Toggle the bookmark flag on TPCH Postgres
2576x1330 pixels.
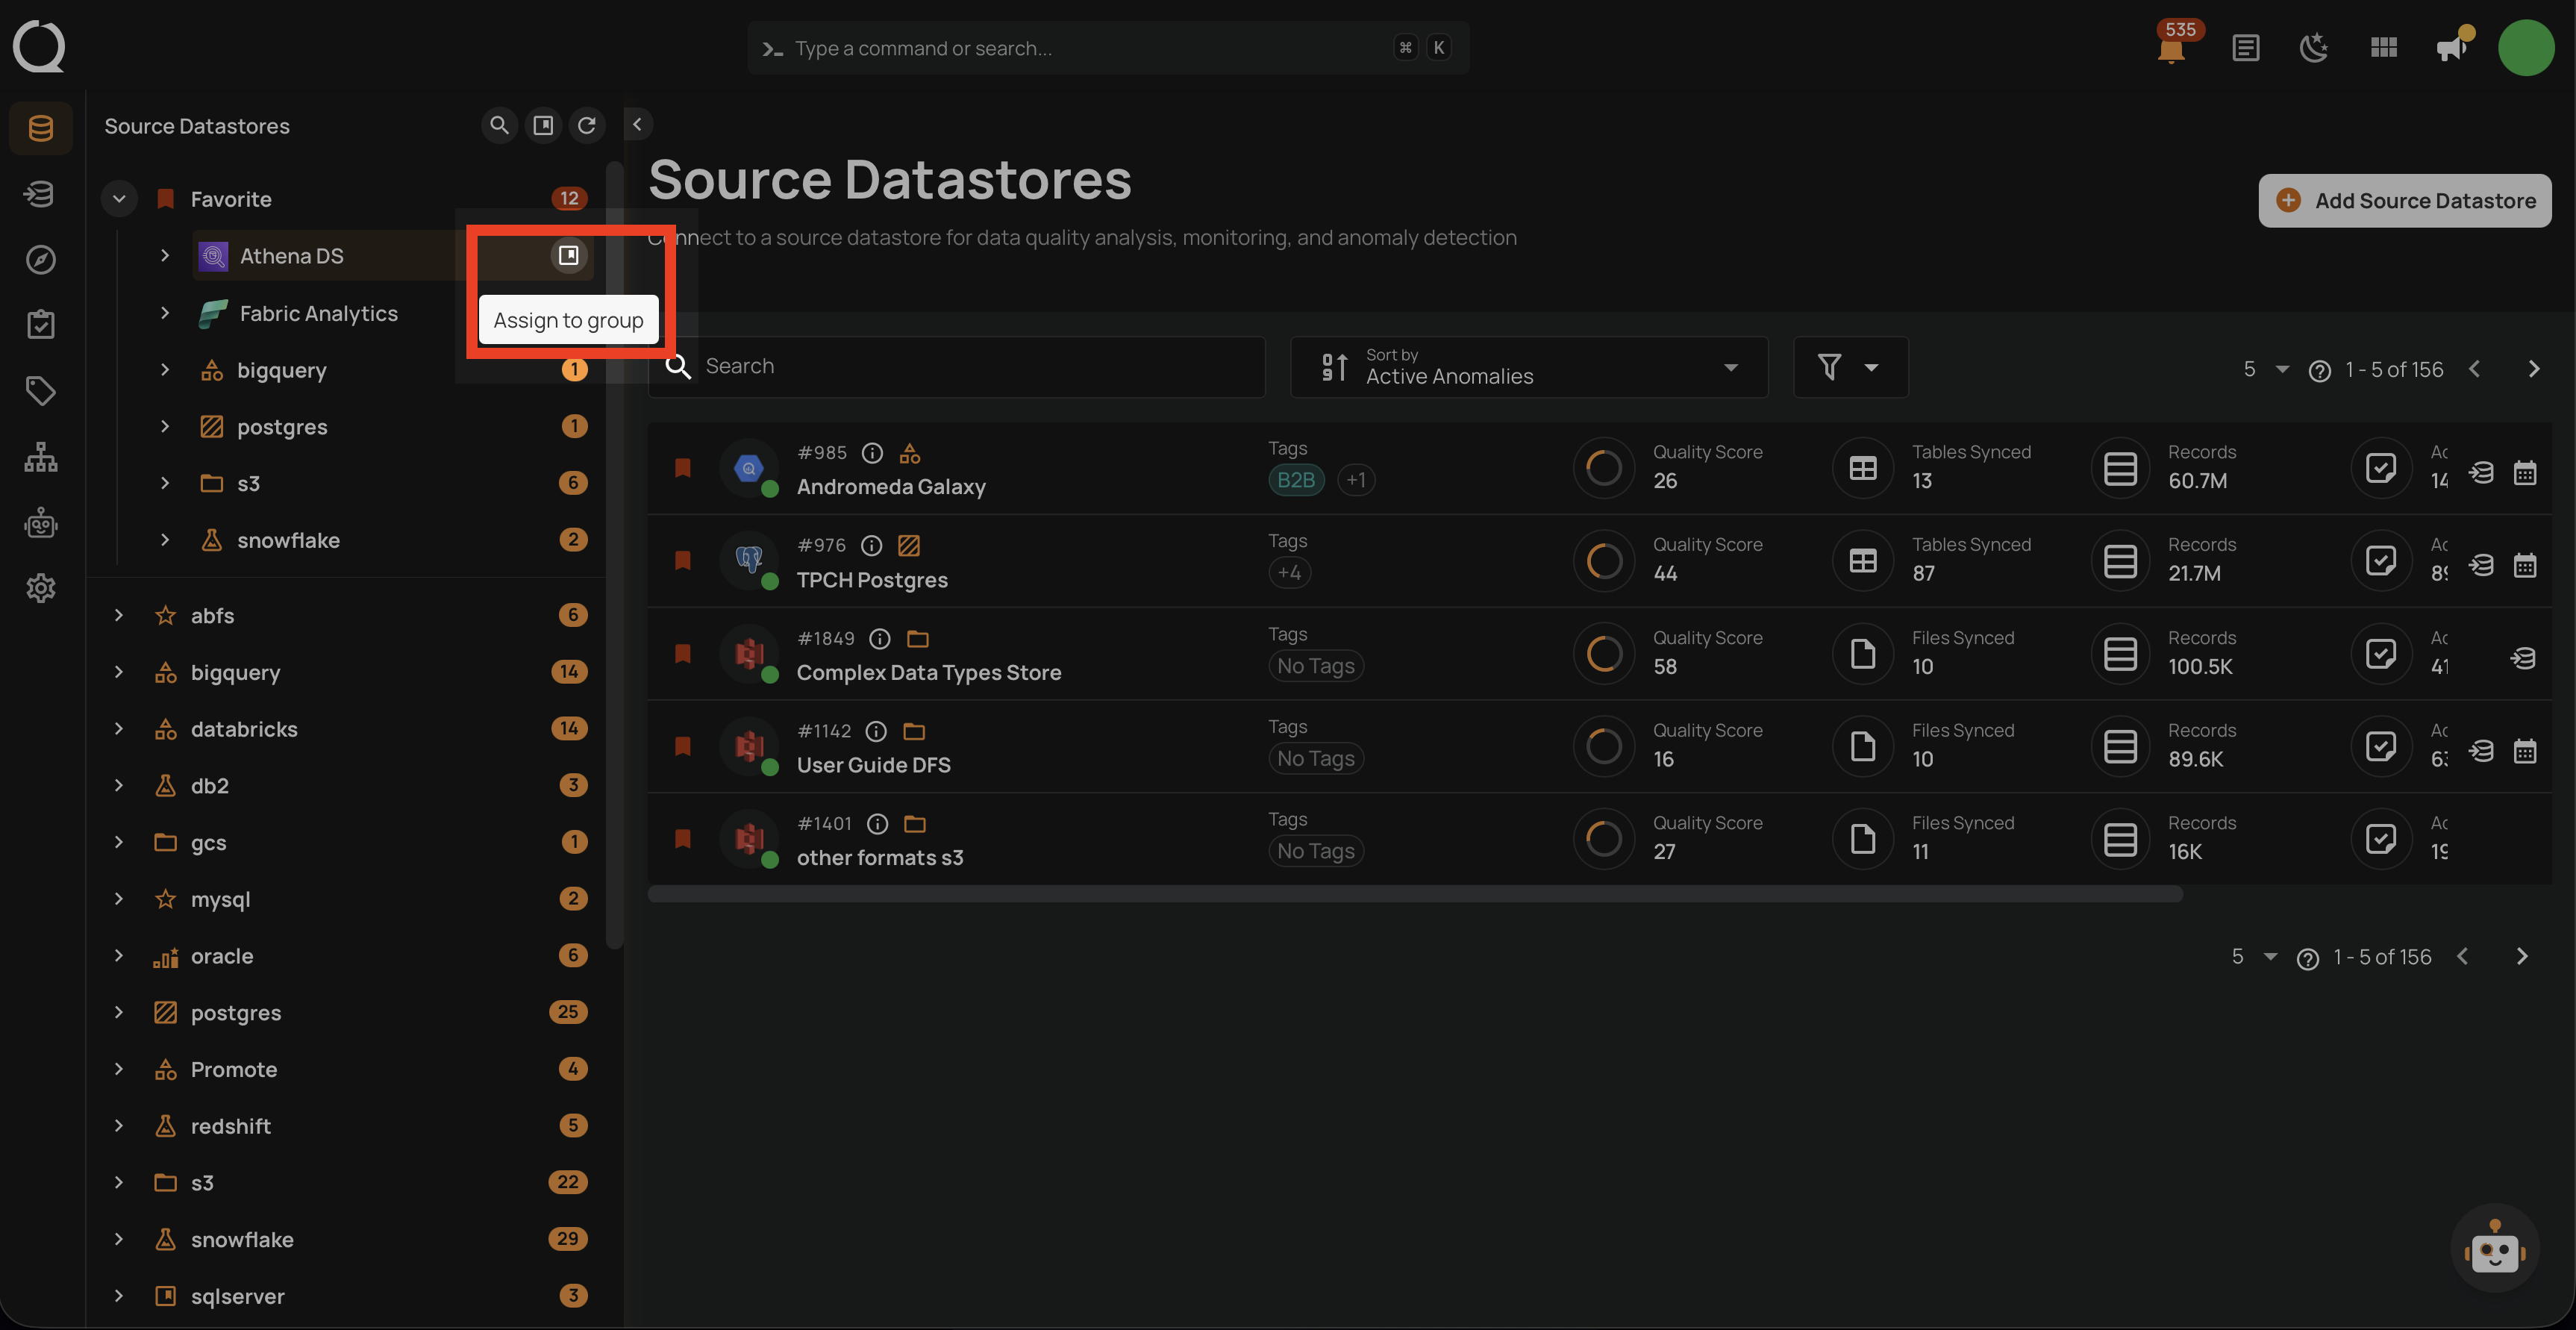point(684,560)
